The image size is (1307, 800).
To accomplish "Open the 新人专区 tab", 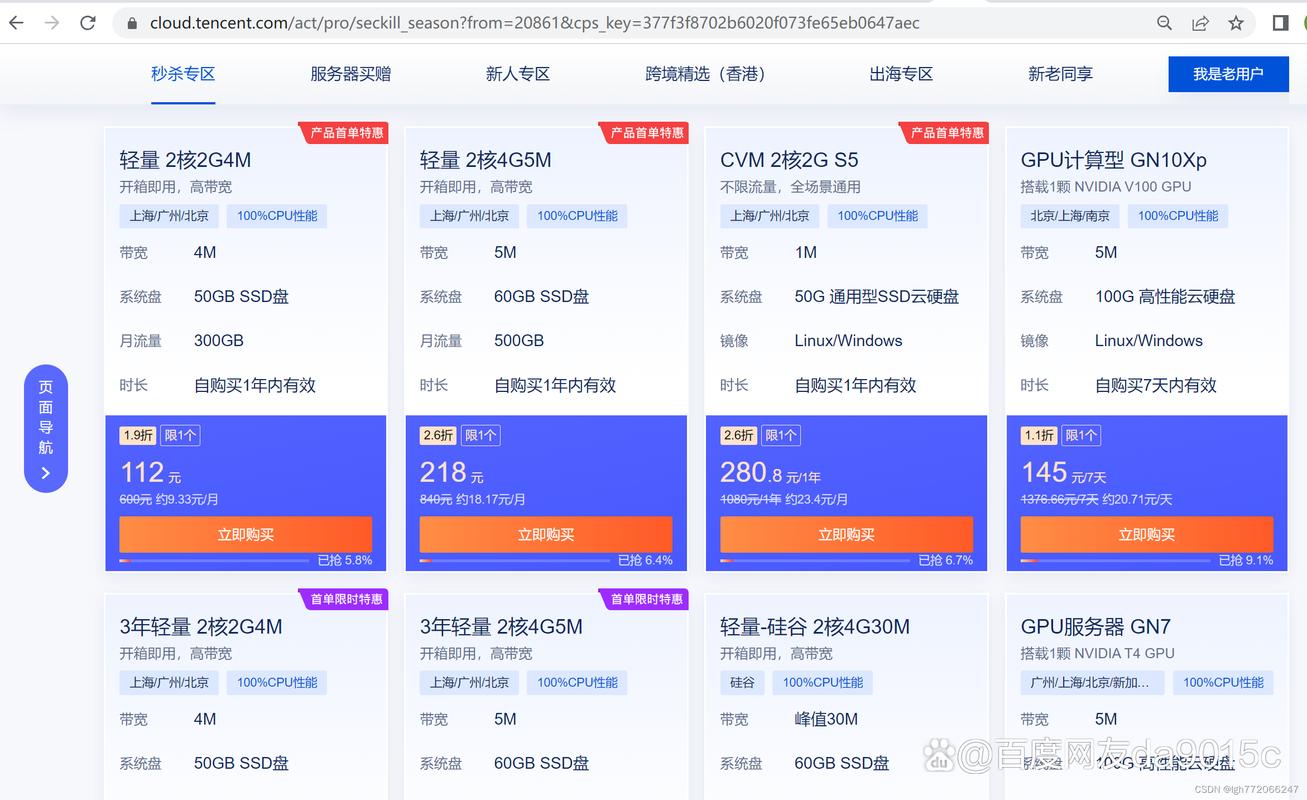I will click(x=518, y=74).
